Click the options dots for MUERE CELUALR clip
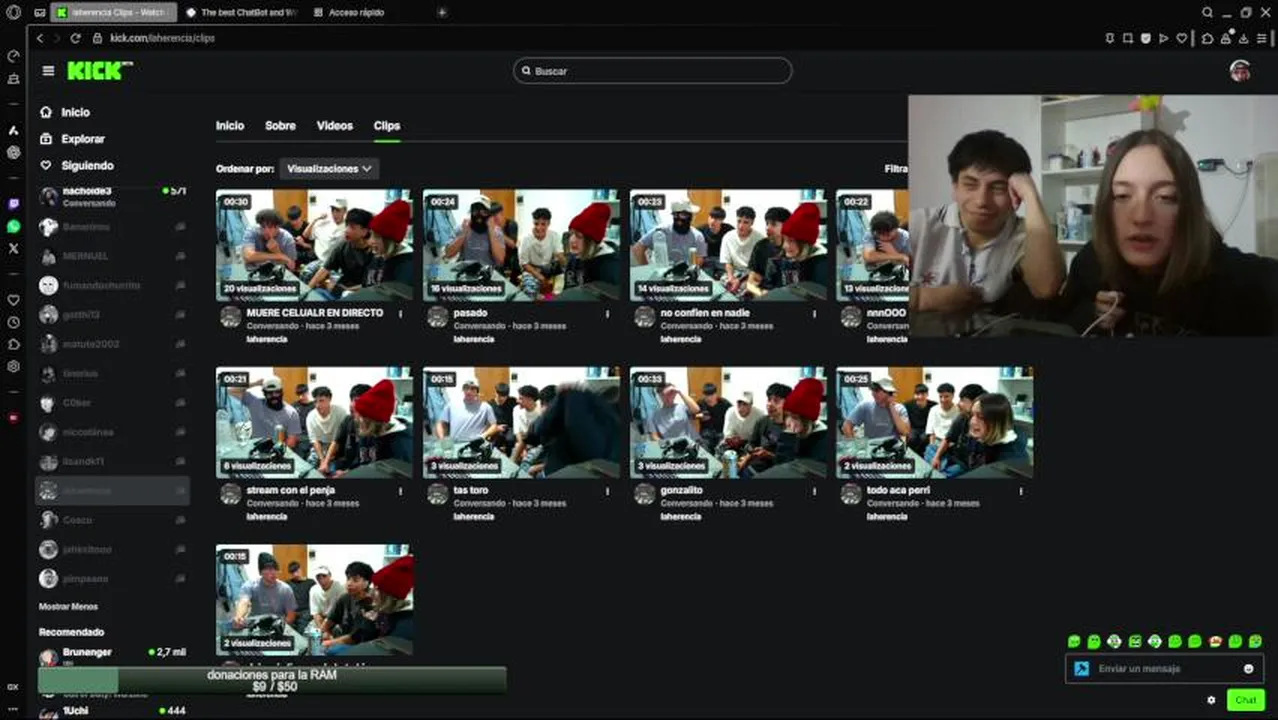 click(401, 313)
